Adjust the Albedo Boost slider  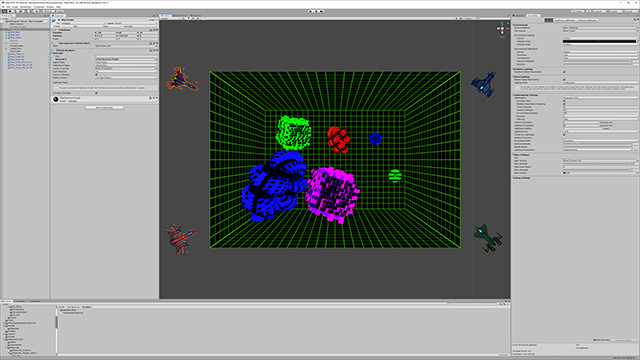pos(596,147)
